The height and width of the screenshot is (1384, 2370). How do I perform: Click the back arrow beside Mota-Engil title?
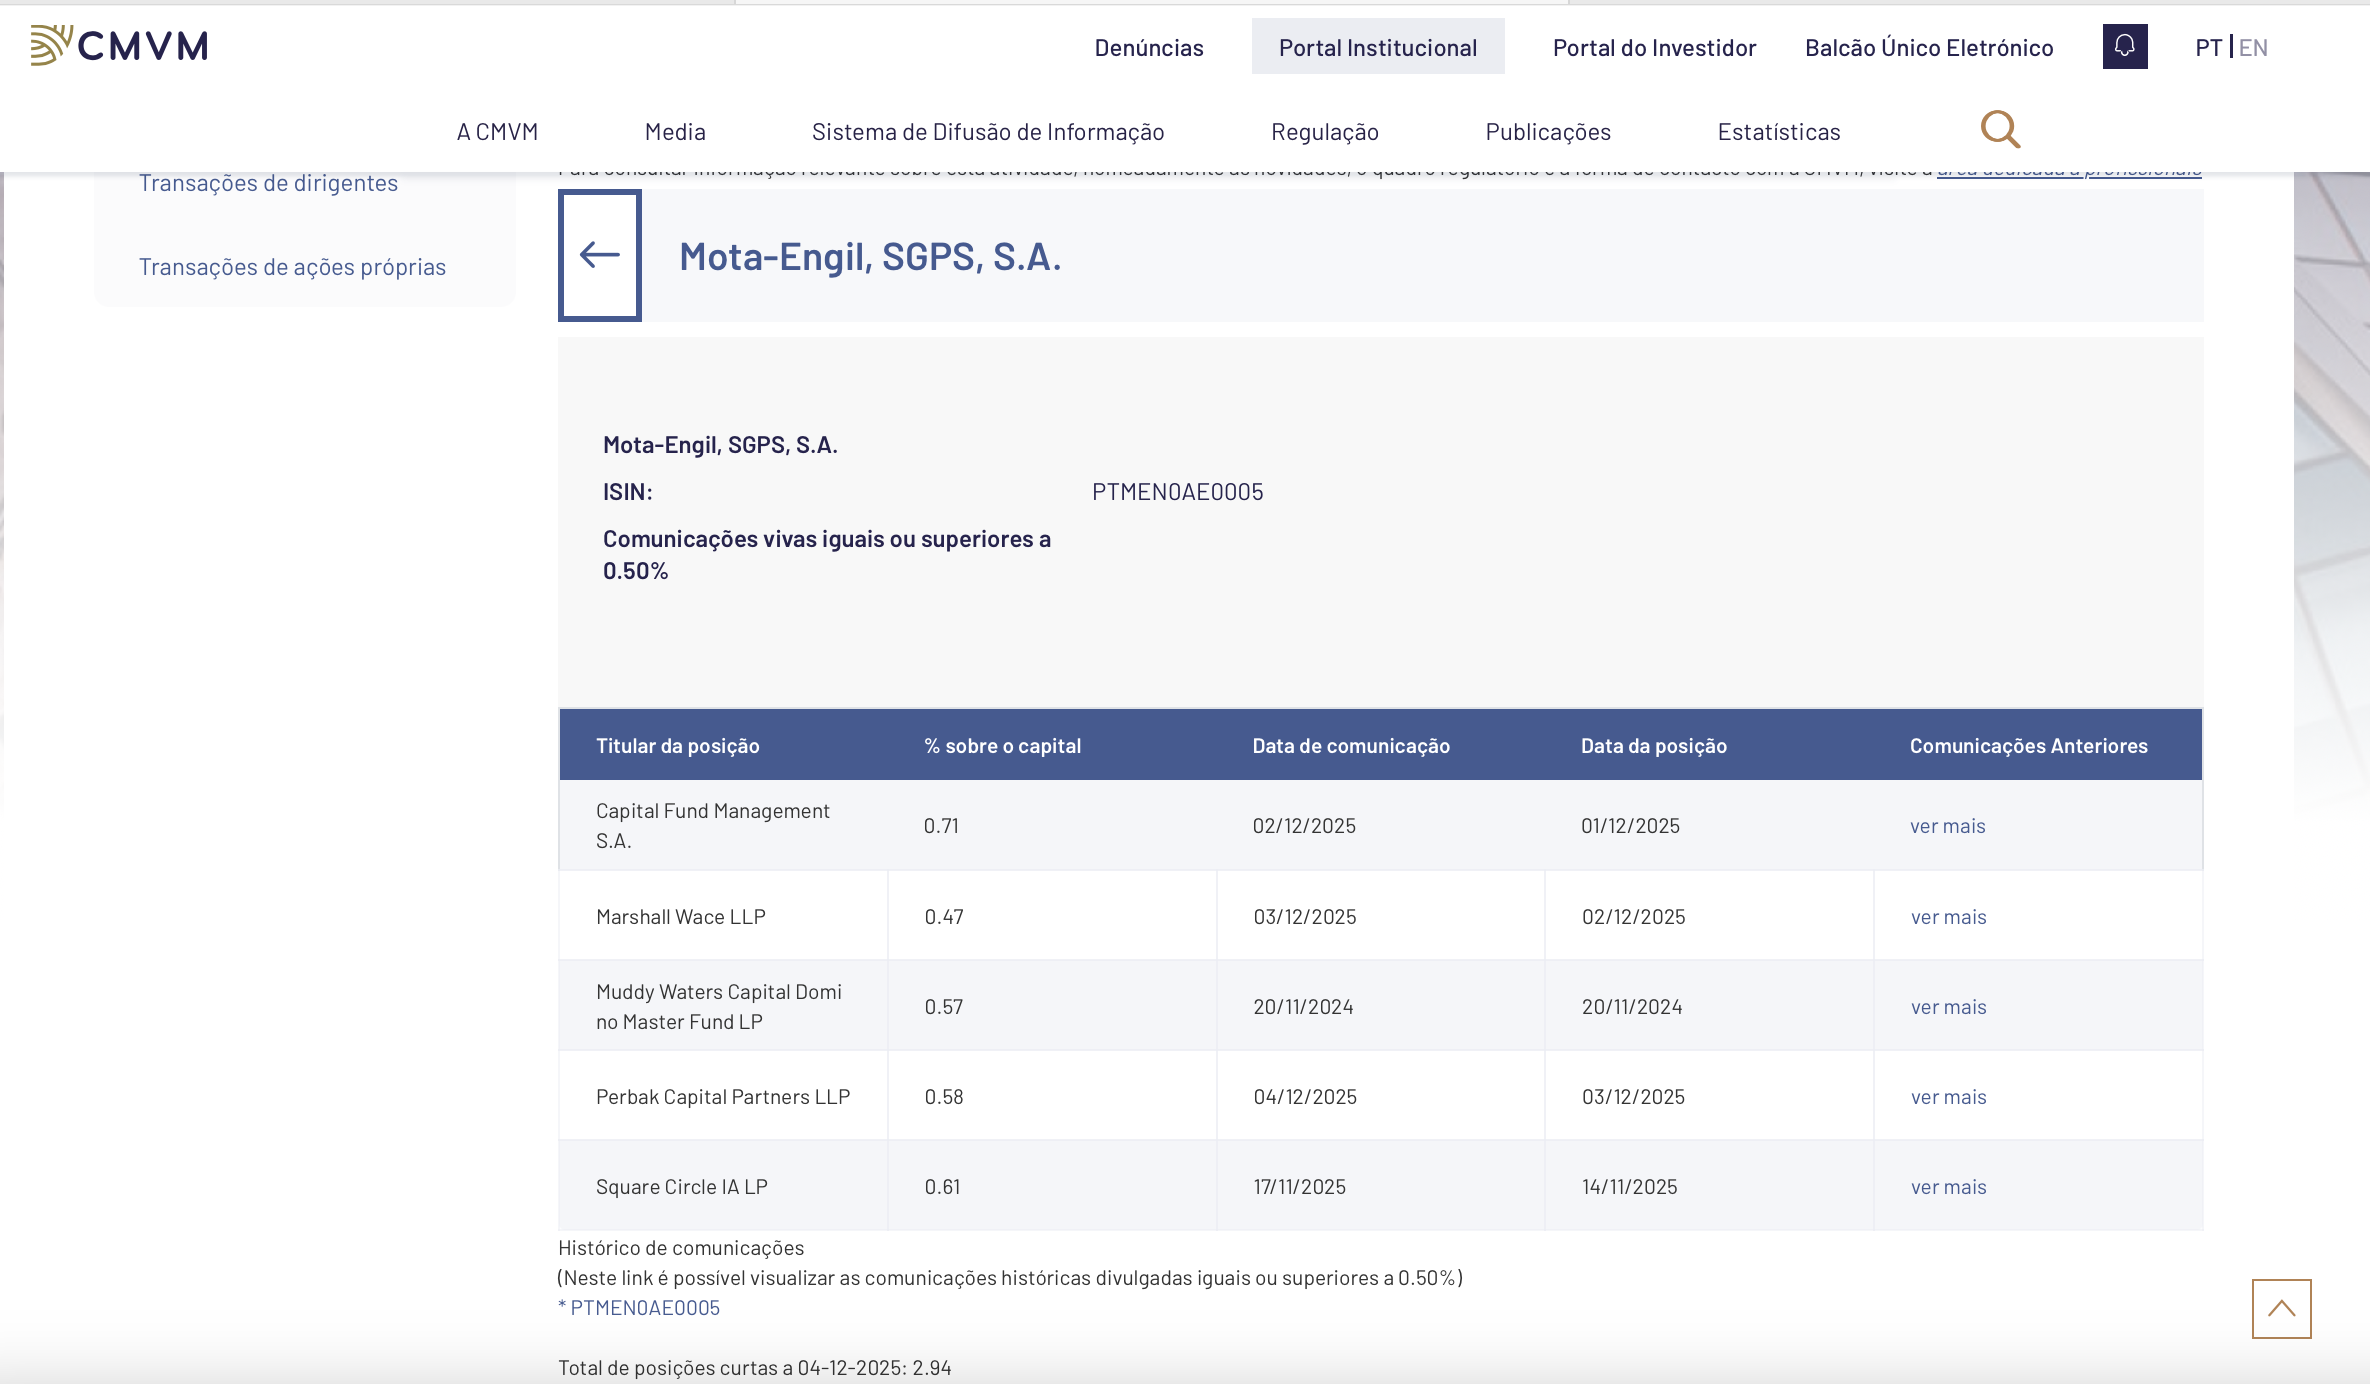pos(600,255)
